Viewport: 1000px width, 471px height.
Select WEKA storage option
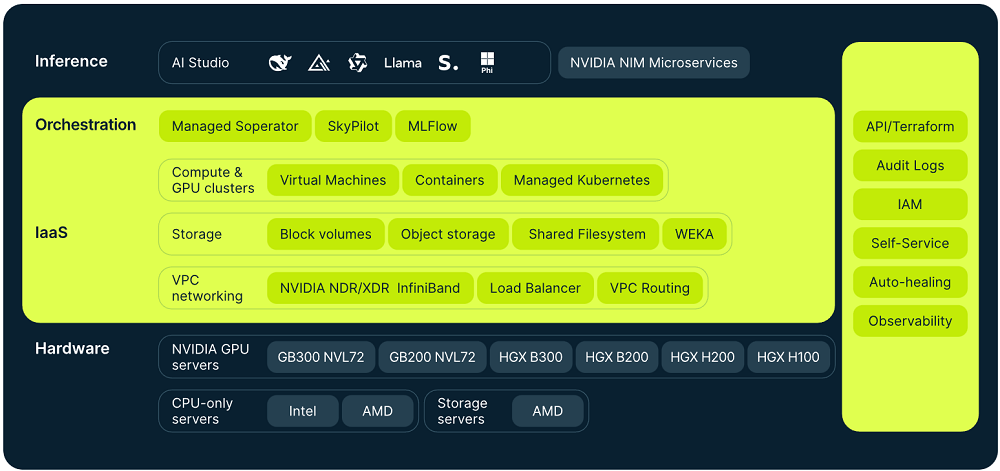click(x=694, y=234)
